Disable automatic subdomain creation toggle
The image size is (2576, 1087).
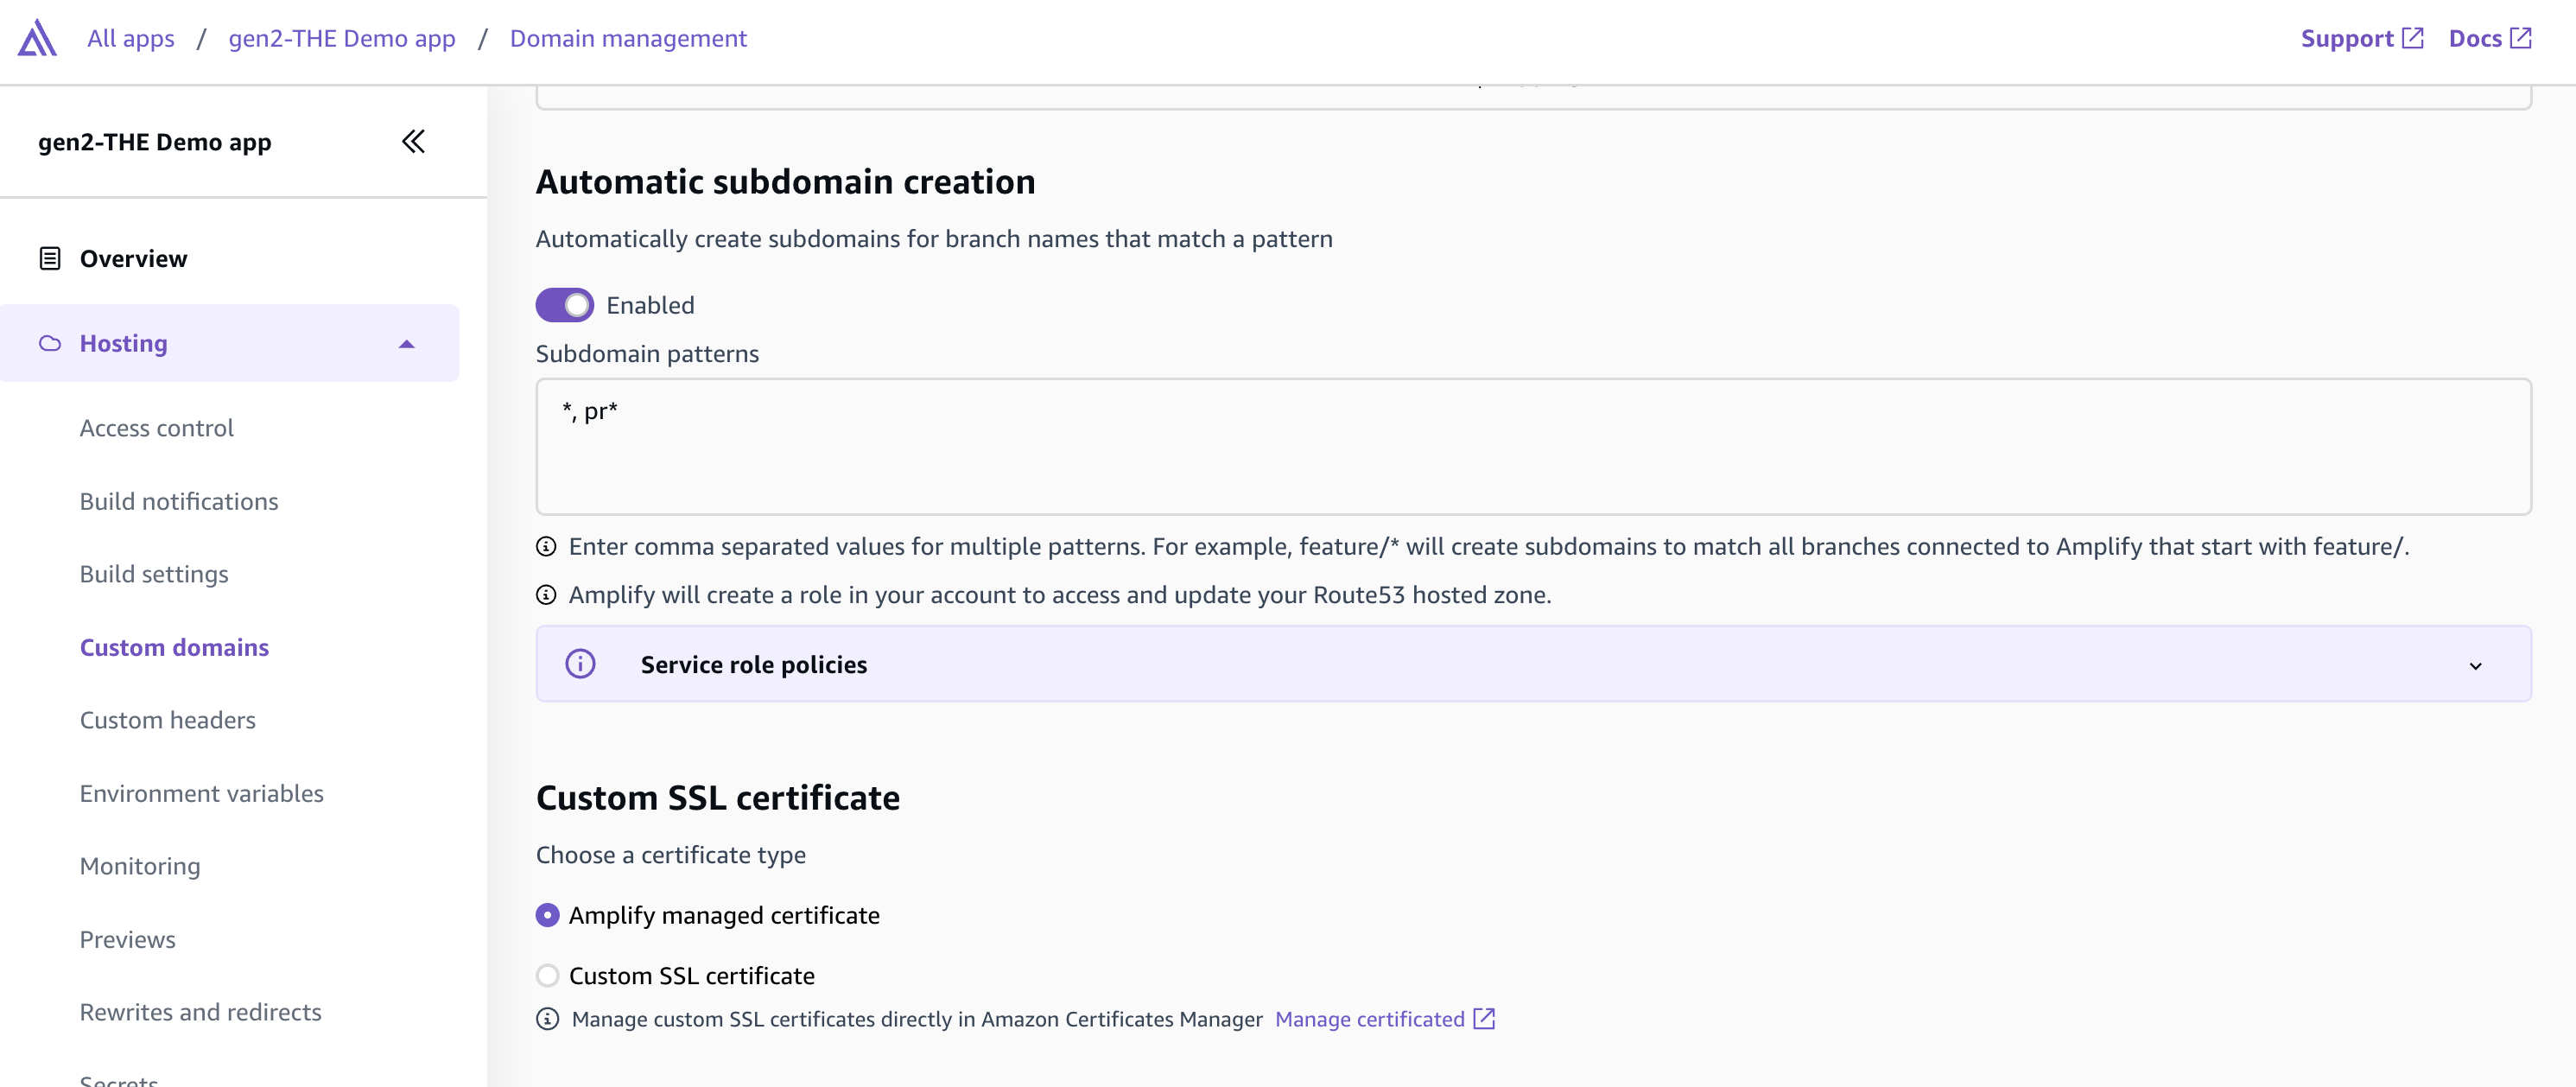click(x=564, y=305)
